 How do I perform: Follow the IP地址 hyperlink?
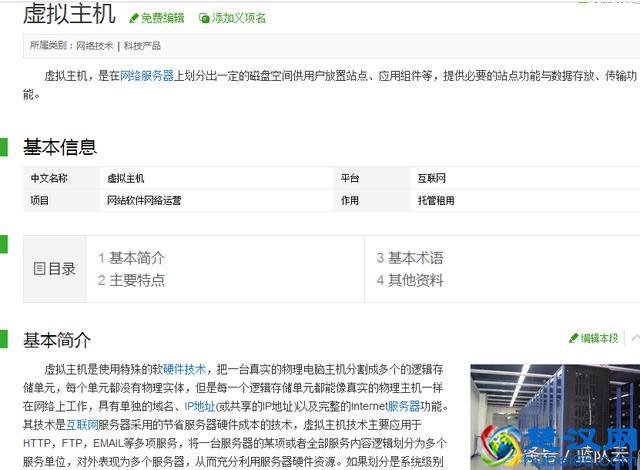click(x=200, y=406)
